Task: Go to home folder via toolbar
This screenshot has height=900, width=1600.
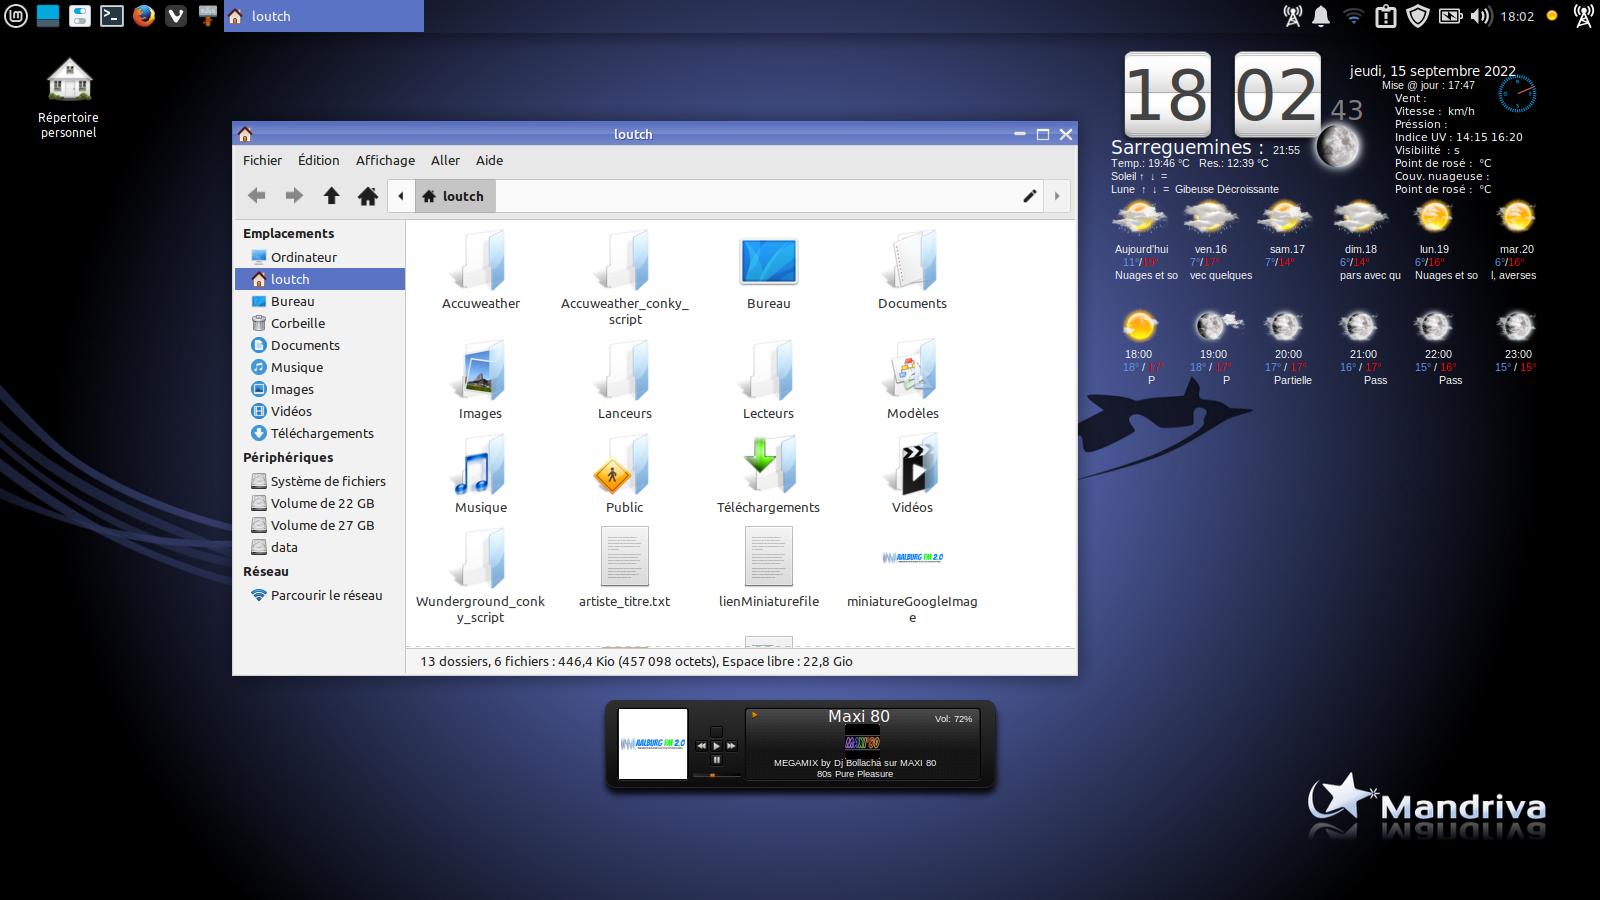Action: (x=368, y=196)
